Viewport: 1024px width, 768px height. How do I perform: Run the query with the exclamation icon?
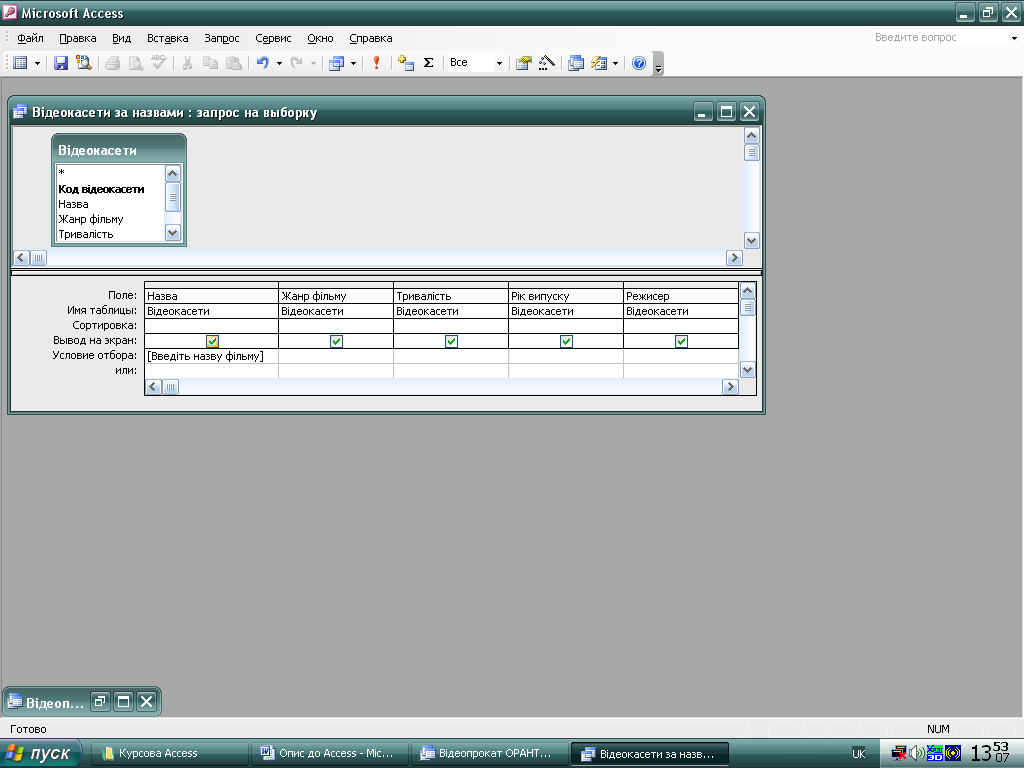(x=377, y=63)
